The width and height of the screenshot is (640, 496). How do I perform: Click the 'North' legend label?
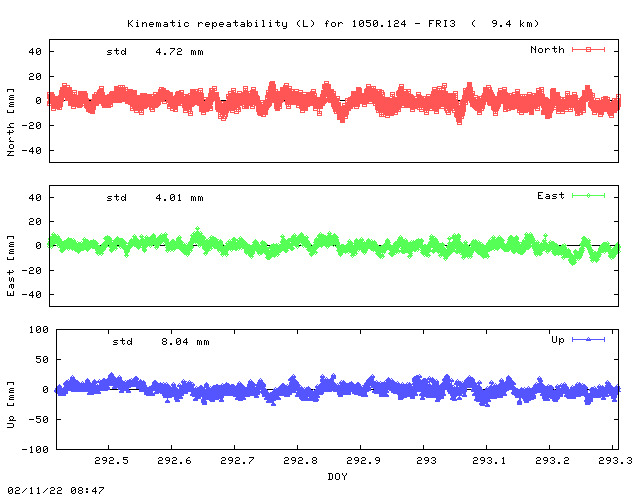click(x=547, y=50)
